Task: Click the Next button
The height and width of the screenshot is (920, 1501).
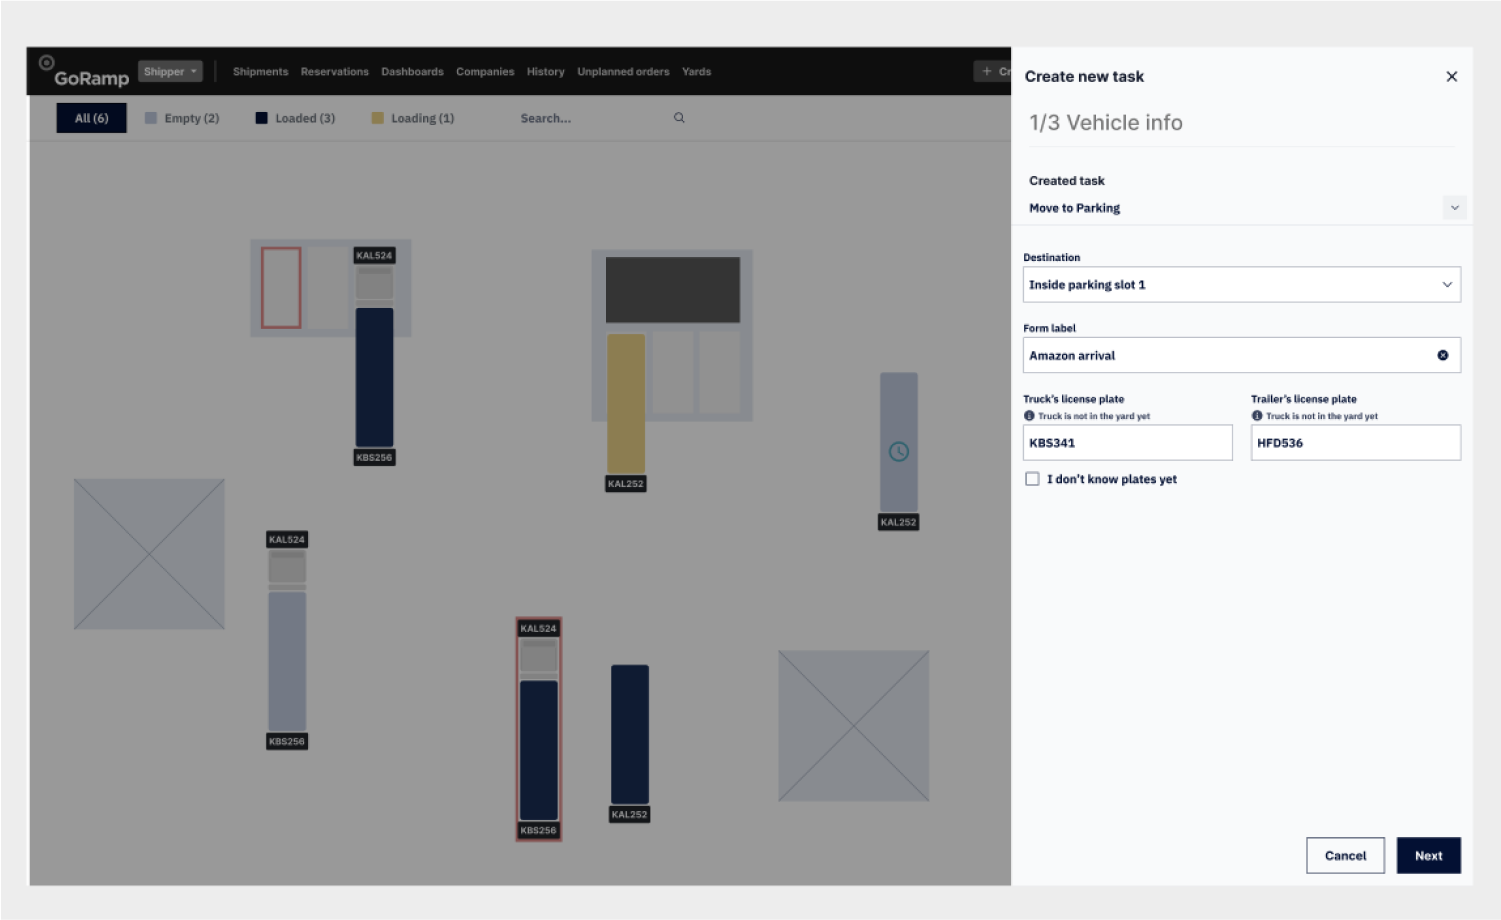Action: coord(1428,855)
